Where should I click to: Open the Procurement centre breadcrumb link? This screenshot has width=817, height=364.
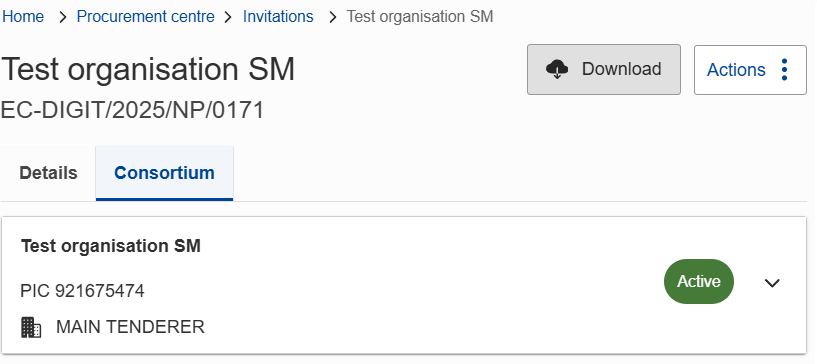click(x=145, y=17)
